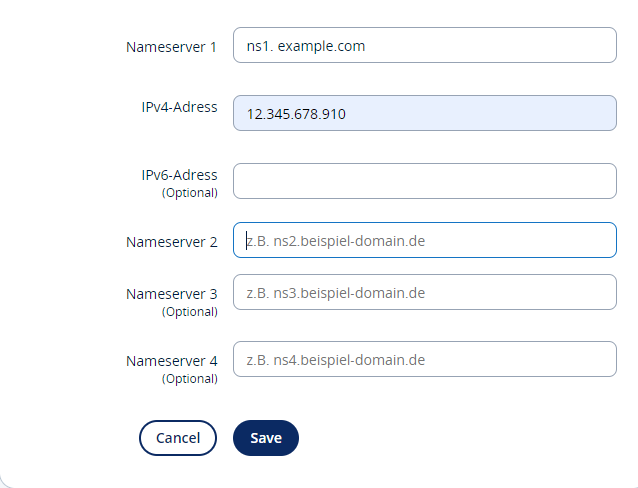Click the "z.B. ns4.beispiel-domain.de" placeholder text
The height and width of the screenshot is (488, 638).
pyautogui.click(x=336, y=359)
